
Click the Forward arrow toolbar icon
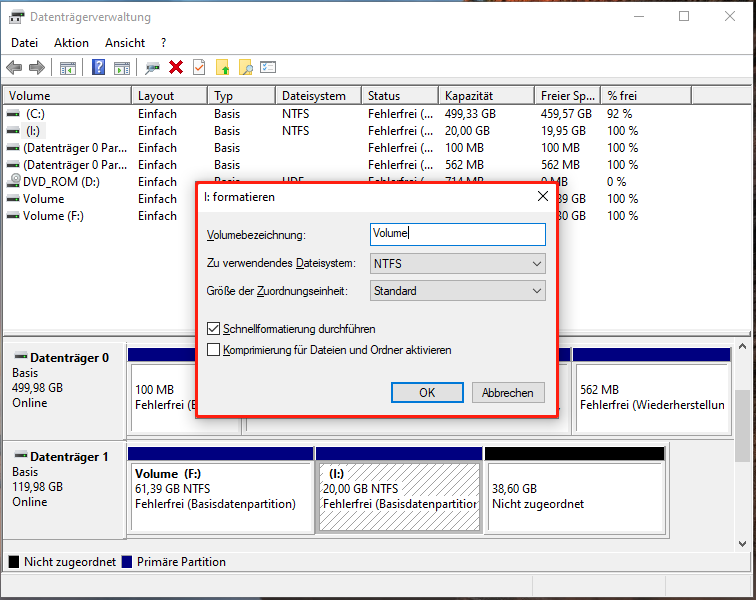pyautogui.click(x=37, y=68)
